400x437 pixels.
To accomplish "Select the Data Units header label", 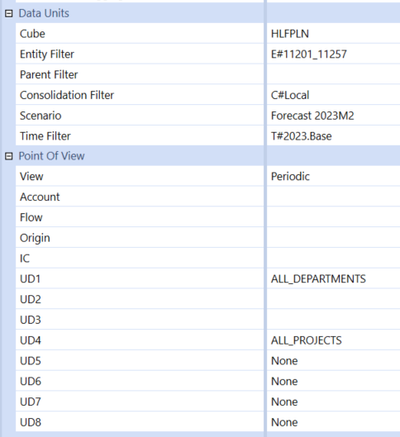I will 44,13.
